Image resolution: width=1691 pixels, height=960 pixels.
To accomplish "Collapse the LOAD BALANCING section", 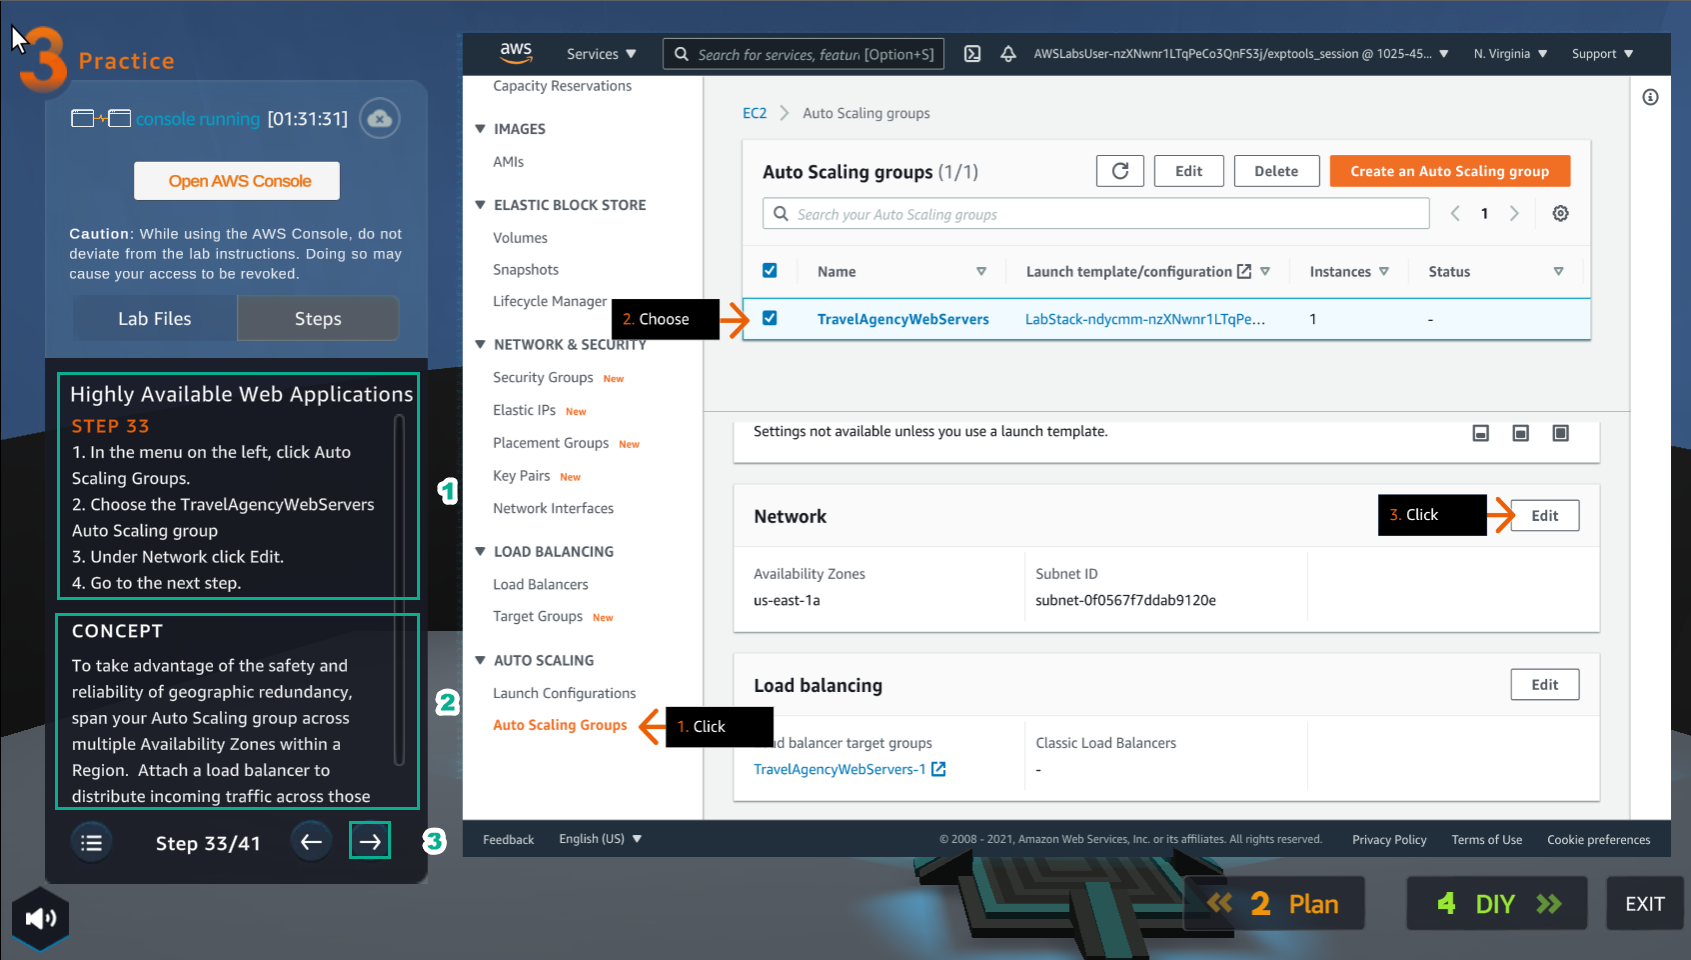I will coord(480,551).
